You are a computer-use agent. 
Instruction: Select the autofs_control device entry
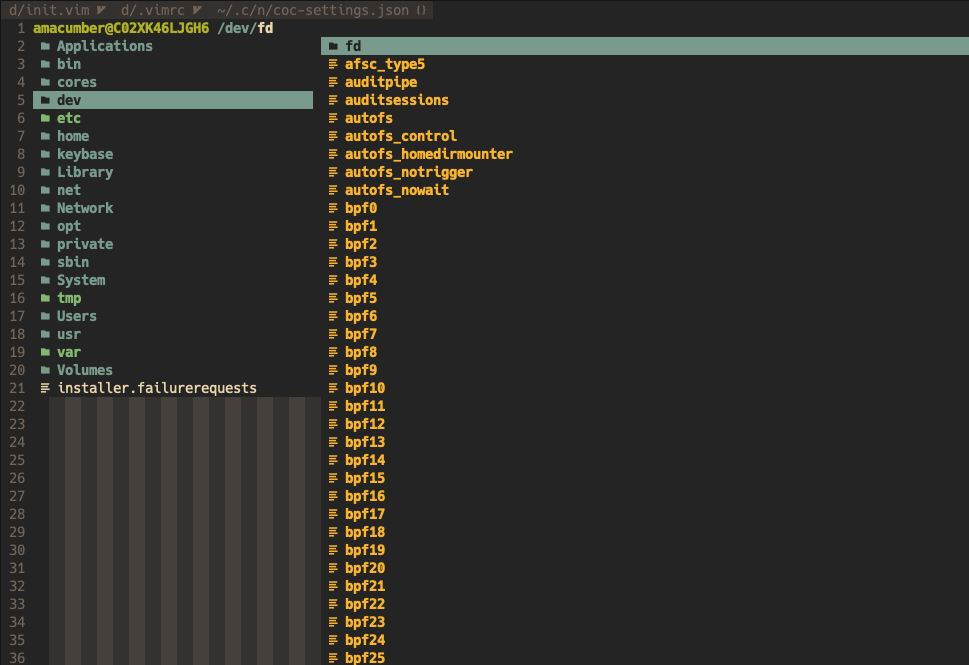401,136
